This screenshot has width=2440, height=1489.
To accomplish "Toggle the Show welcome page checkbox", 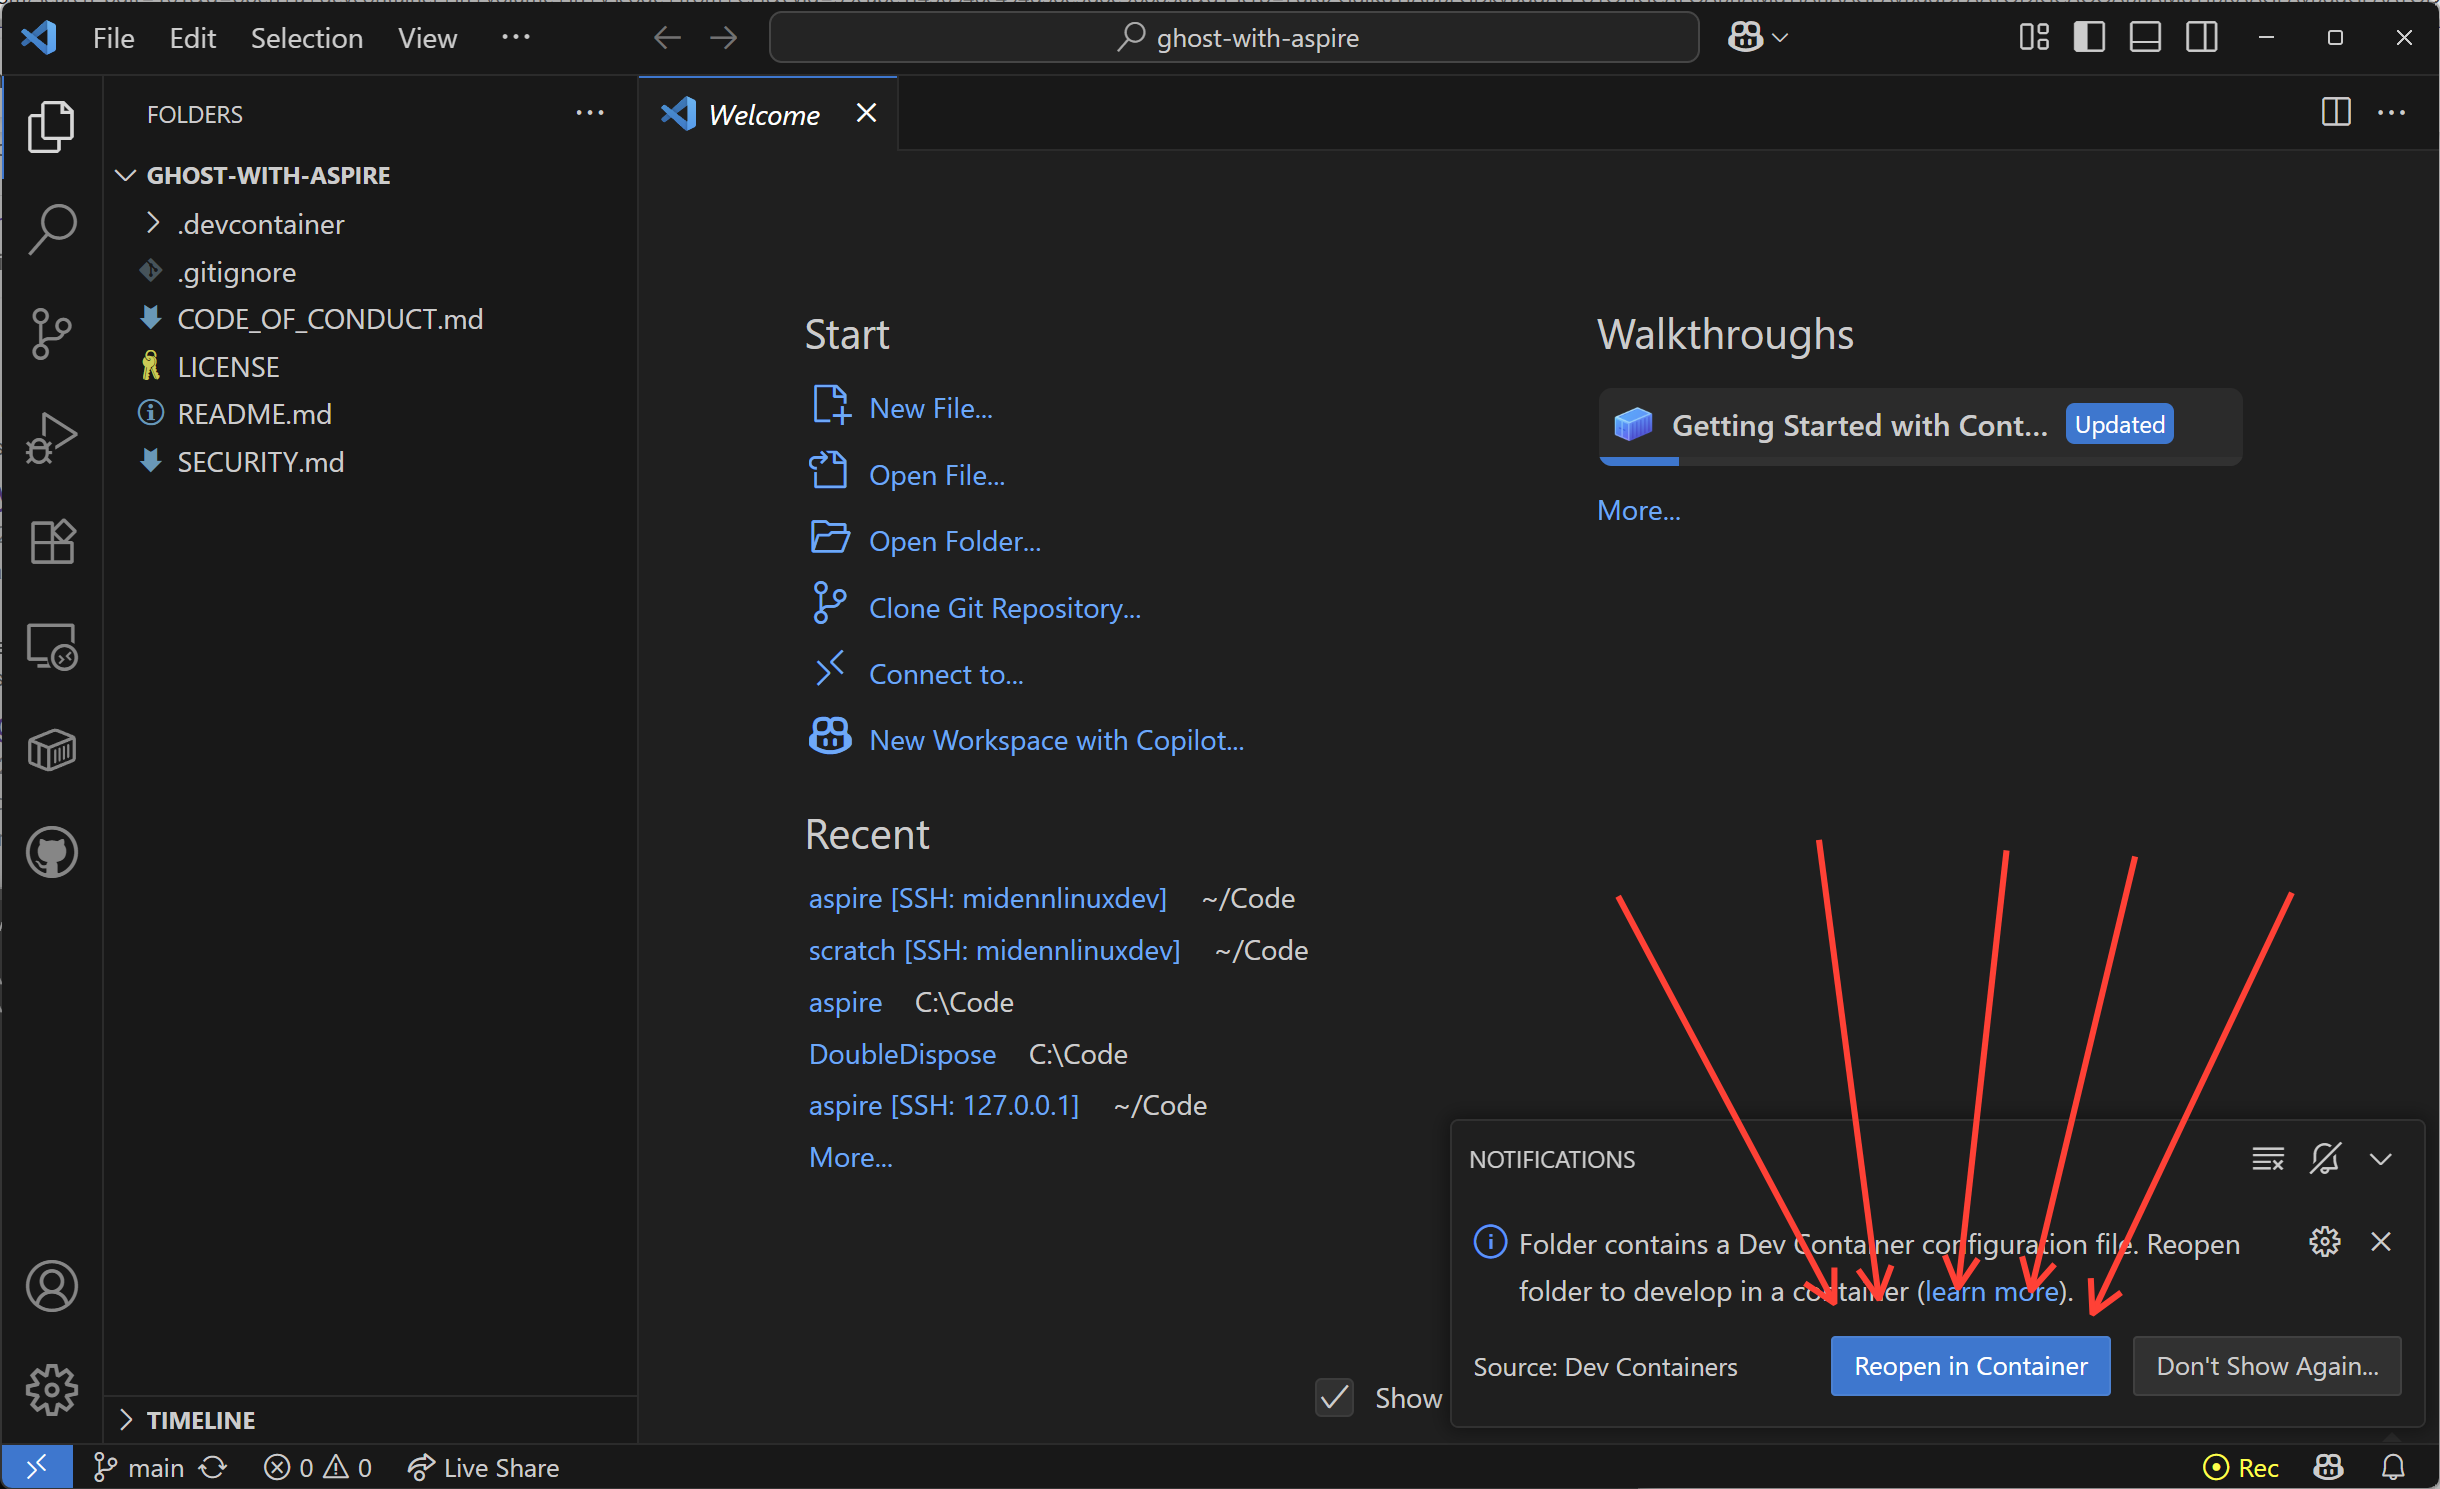I will [1334, 1397].
